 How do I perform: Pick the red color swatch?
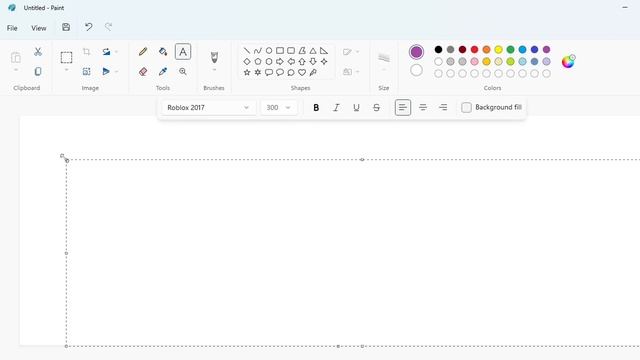[474, 49]
